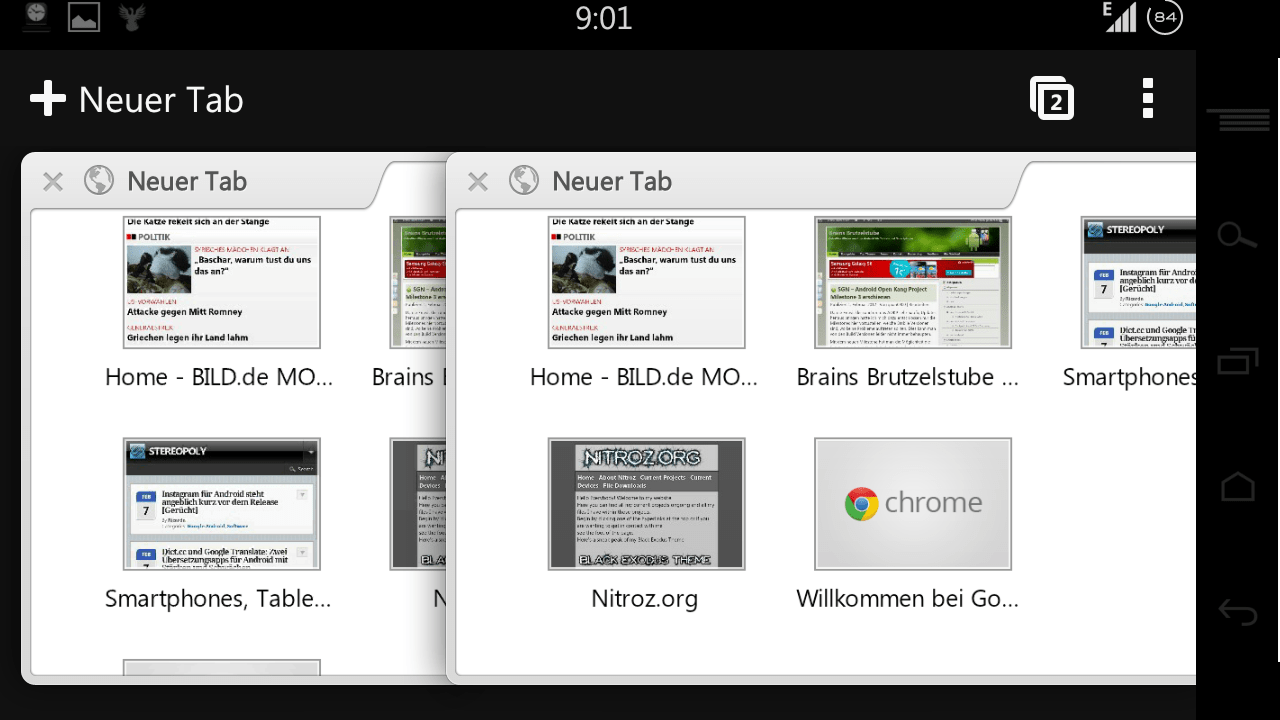Tap the picture notification icon in status bar
The image size is (1280, 720).
84,17
